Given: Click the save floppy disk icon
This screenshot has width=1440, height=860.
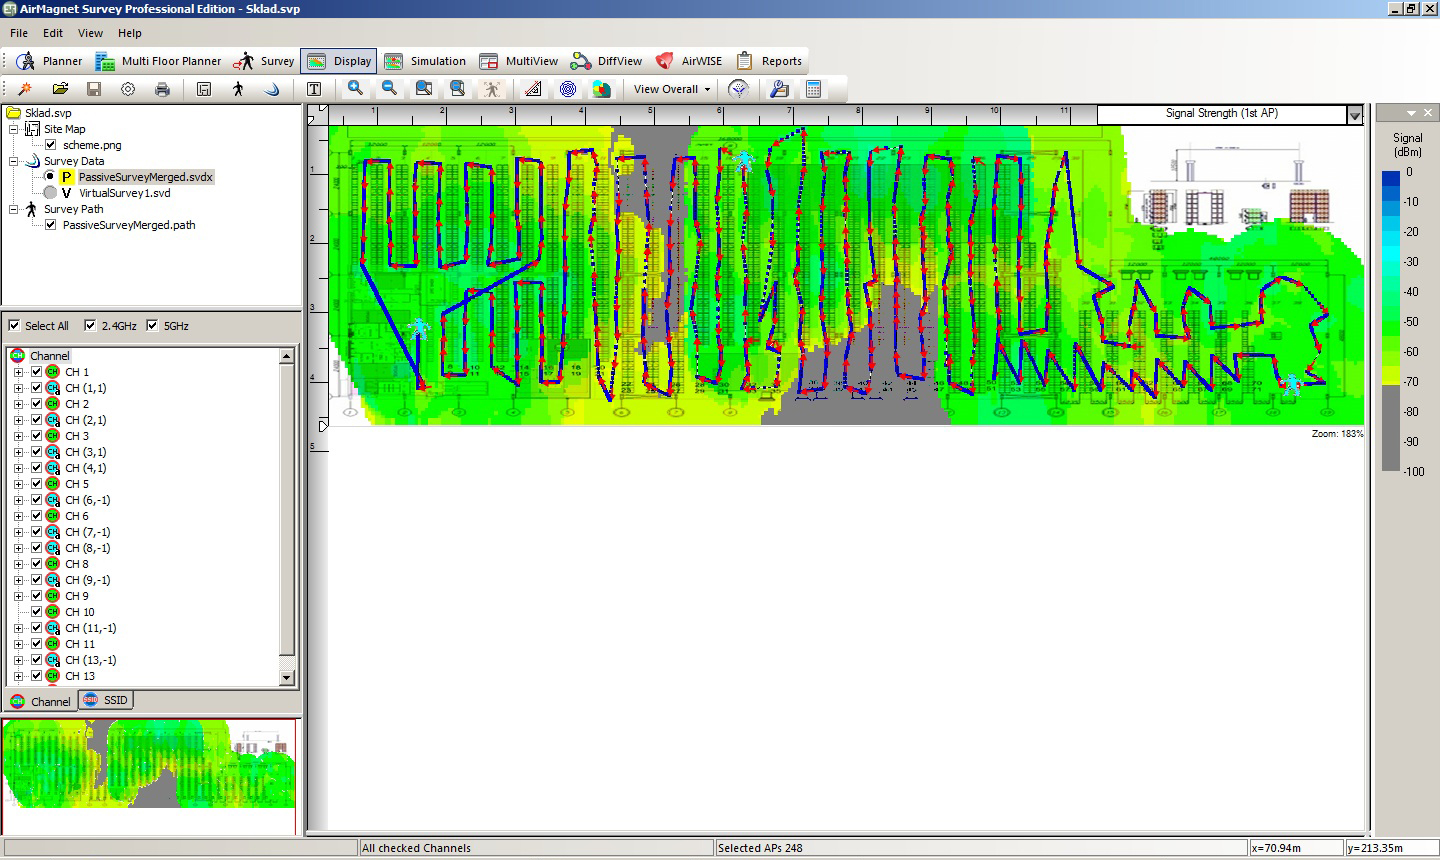Looking at the screenshot, I should pos(94,89).
